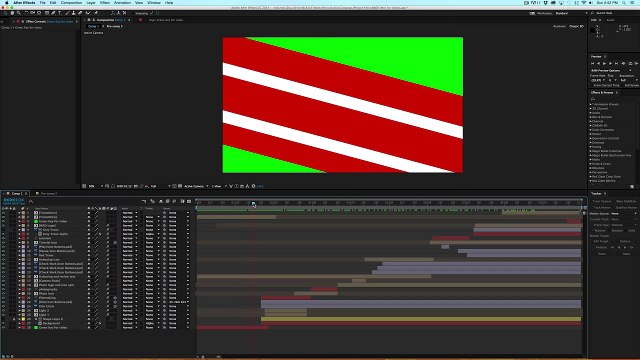Toggle the Snapping checkbox

coord(141,13)
